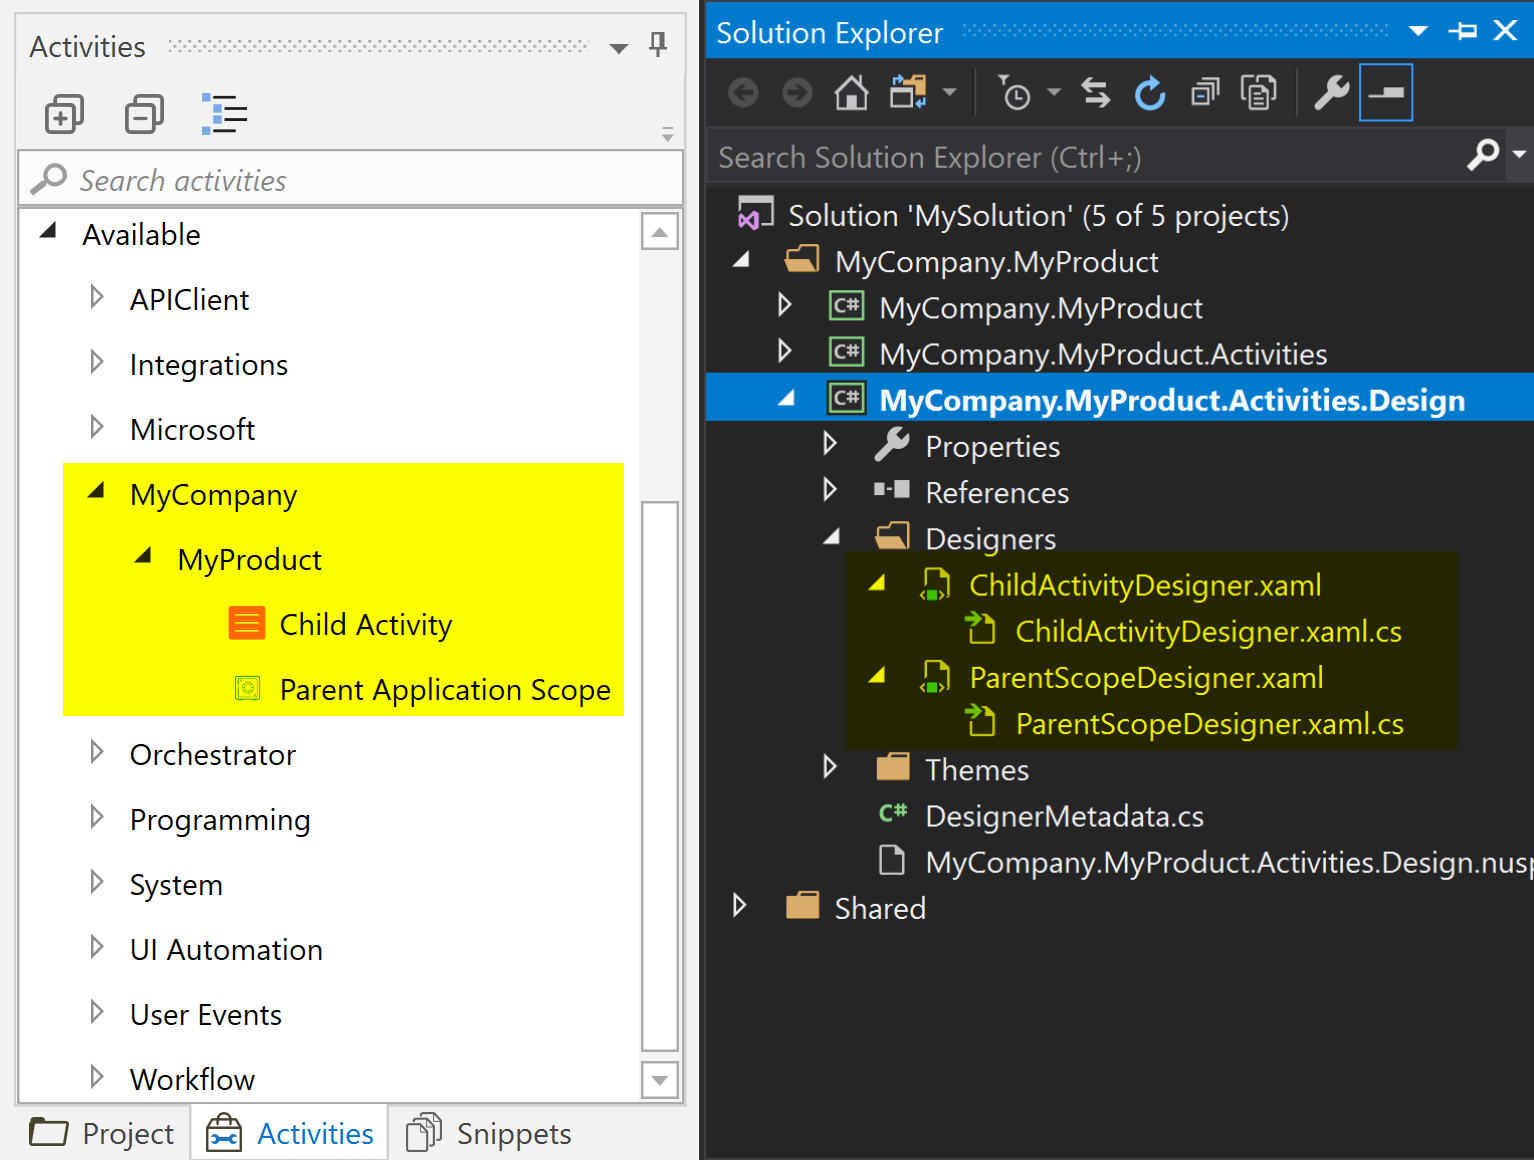
Task: Open Solution Explorer window position dropdown
Action: [1418, 31]
